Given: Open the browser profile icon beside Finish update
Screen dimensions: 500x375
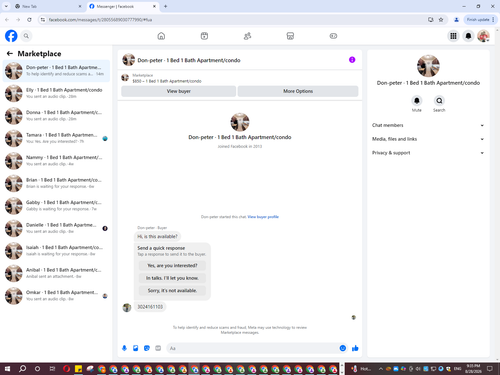Looking at the screenshot, I should tap(456, 20).
